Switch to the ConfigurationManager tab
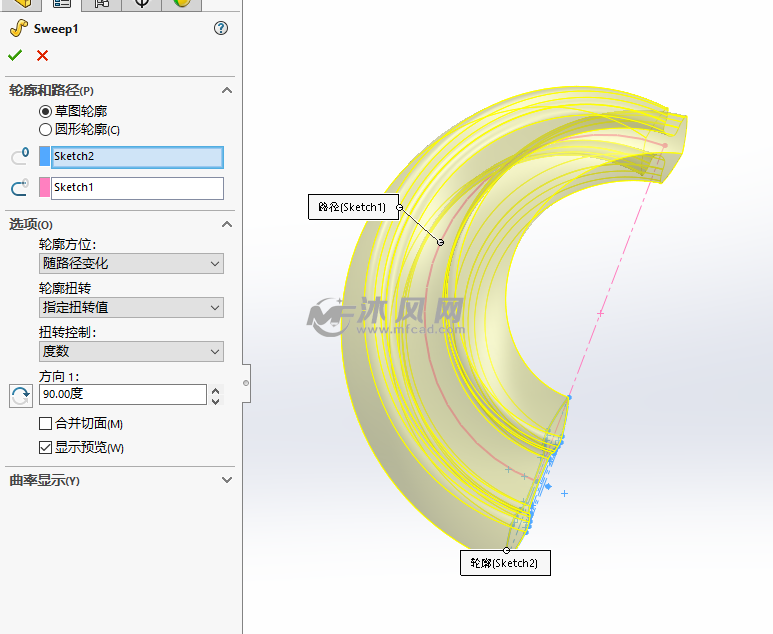773x634 pixels. (x=102, y=4)
